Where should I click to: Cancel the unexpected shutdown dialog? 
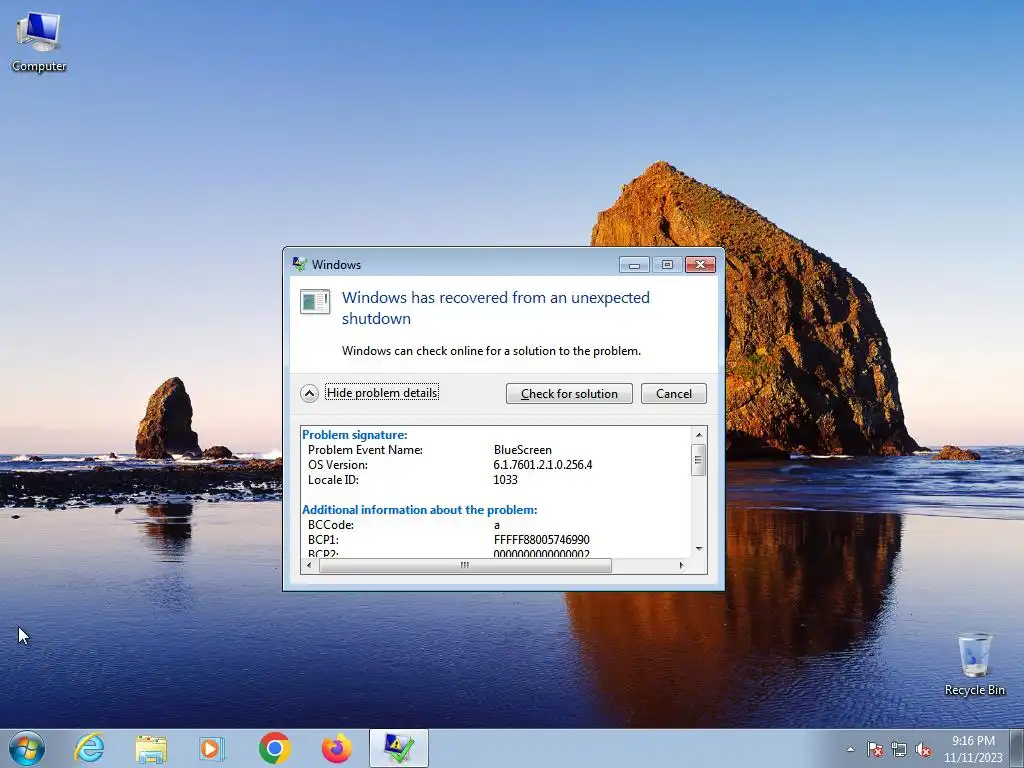tap(673, 393)
